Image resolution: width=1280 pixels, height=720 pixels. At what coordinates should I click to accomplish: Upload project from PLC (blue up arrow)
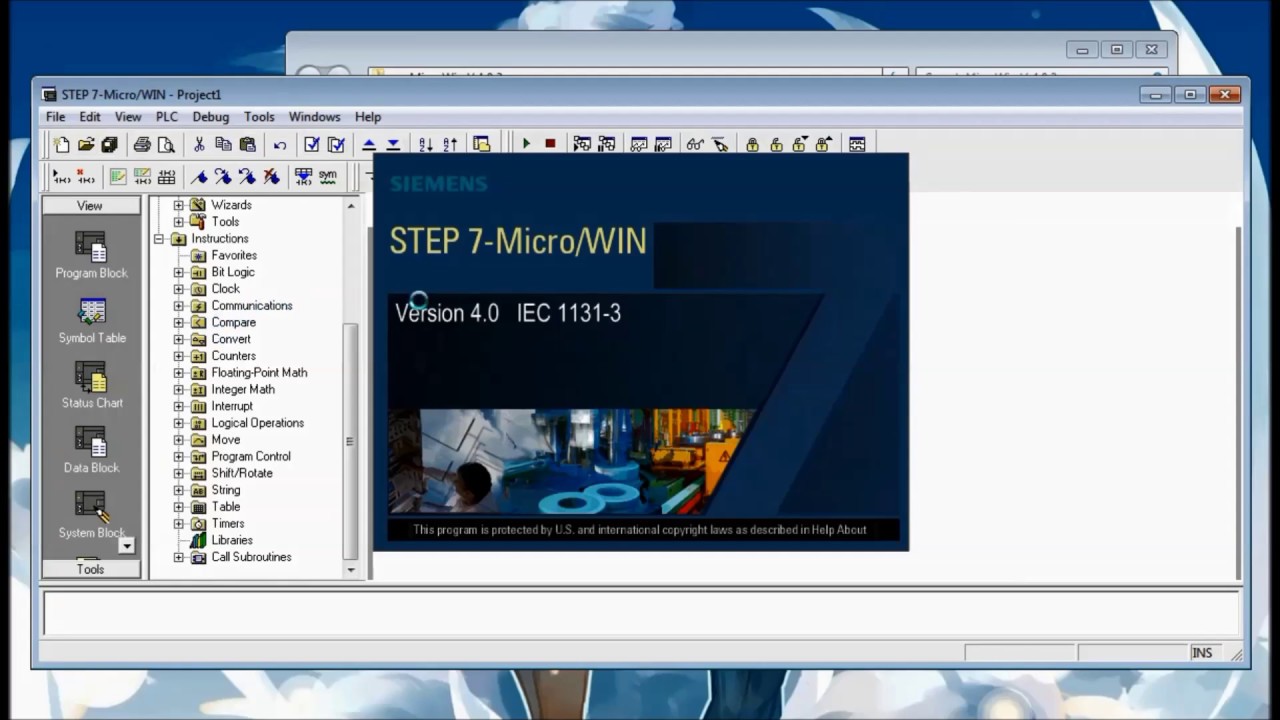click(369, 144)
